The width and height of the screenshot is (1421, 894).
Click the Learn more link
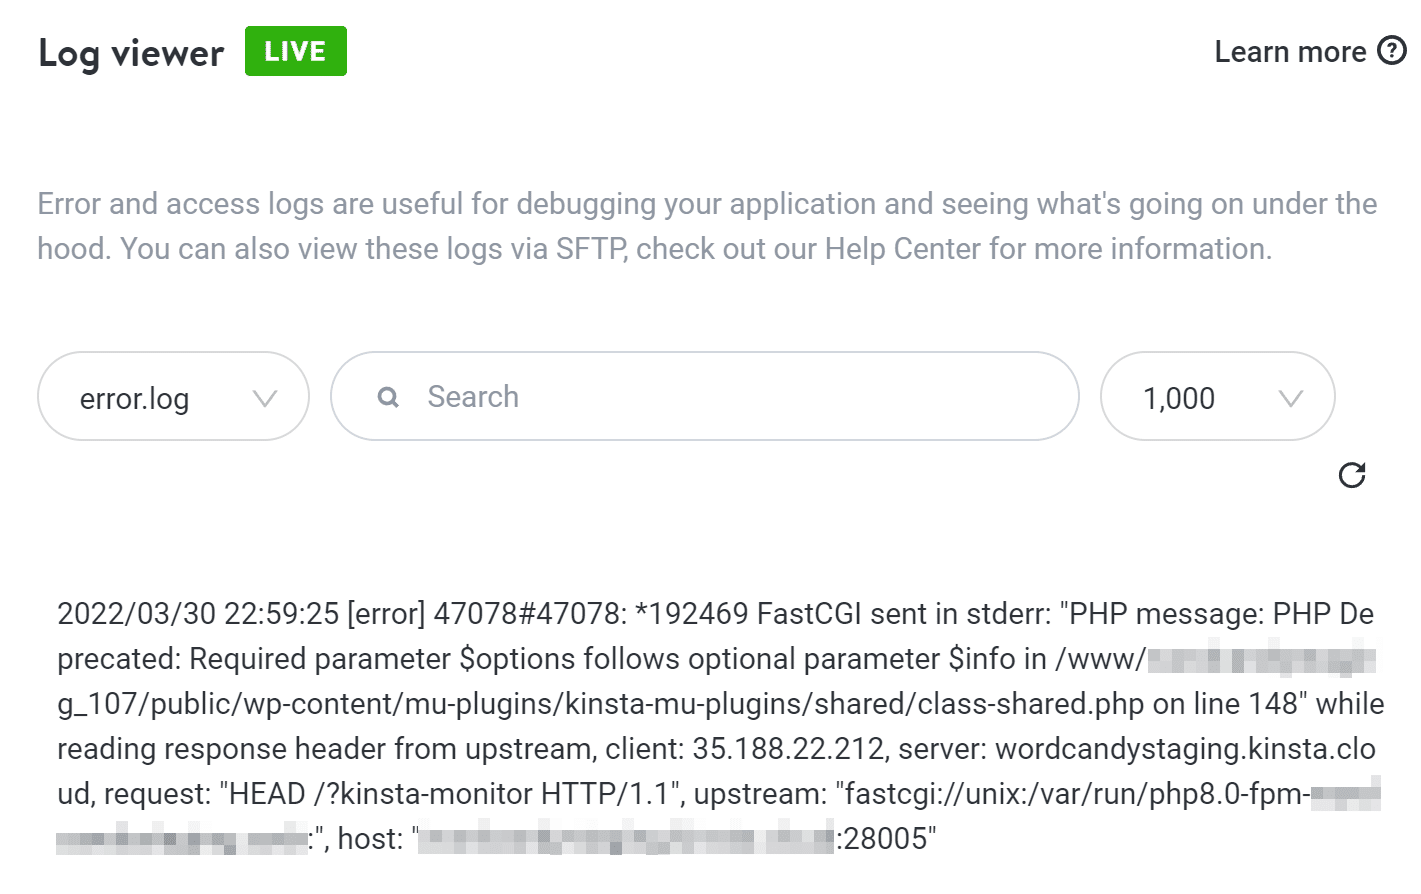[1291, 51]
